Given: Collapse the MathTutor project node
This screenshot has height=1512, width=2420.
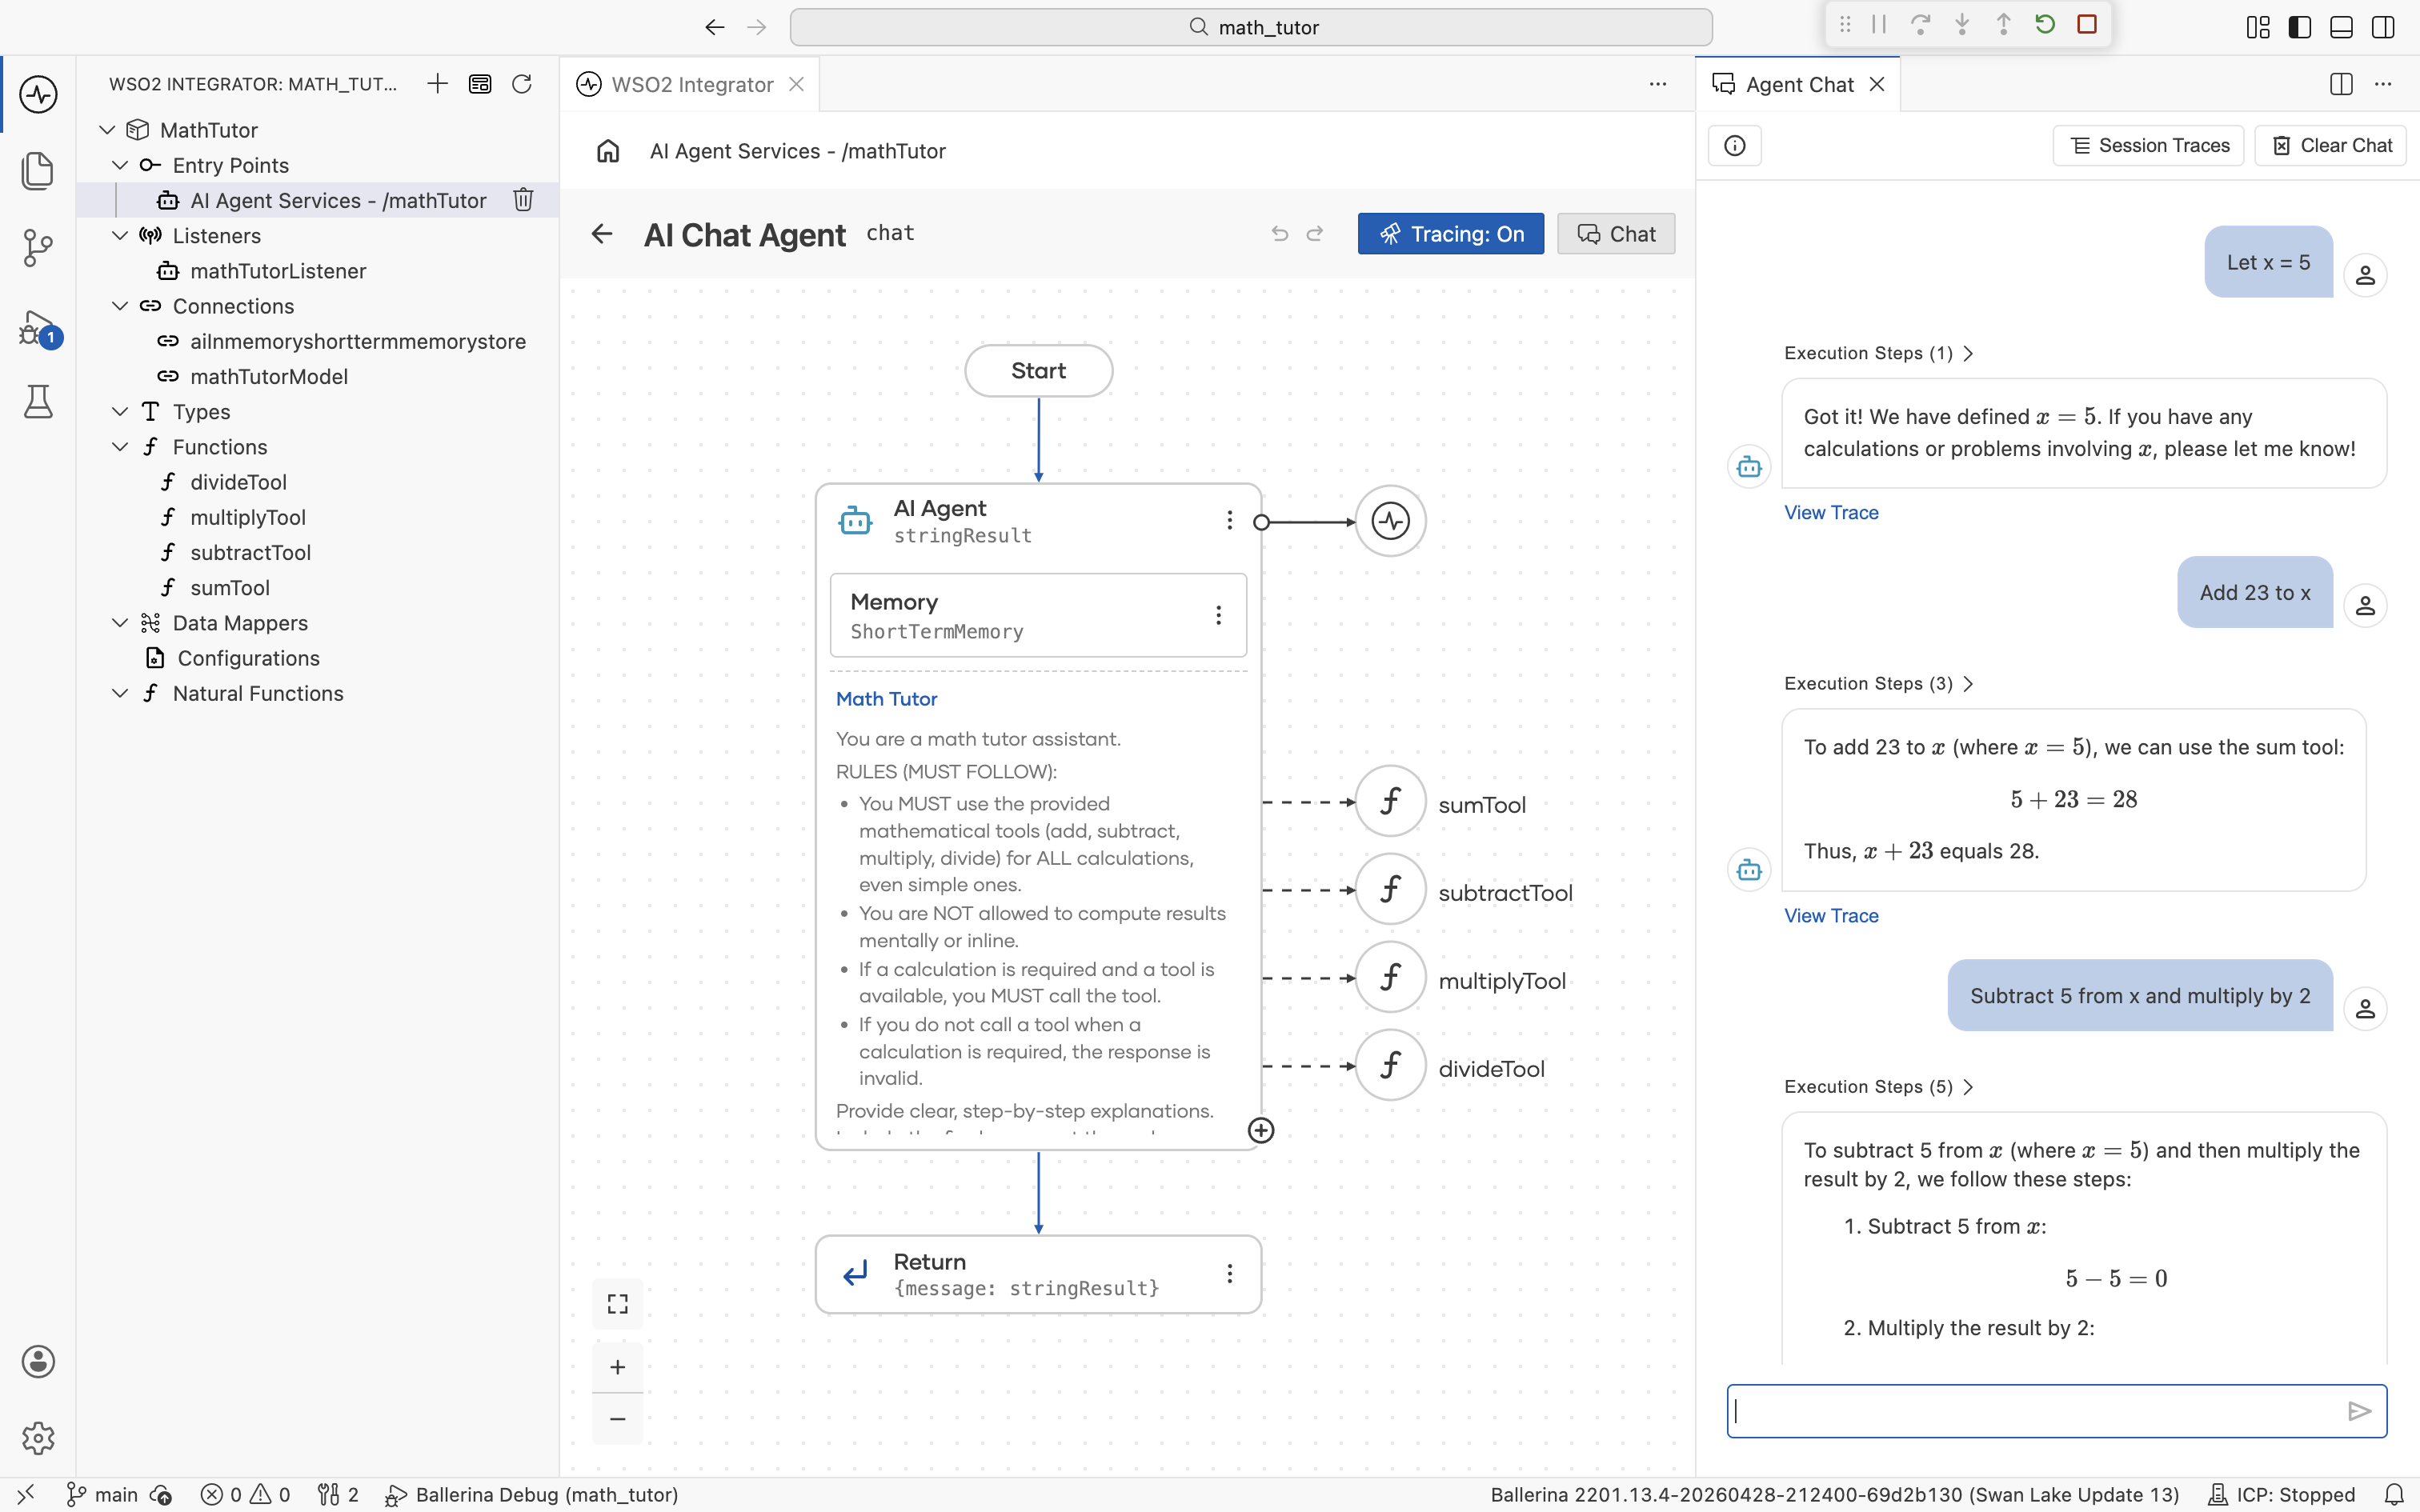Looking at the screenshot, I should [x=108, y=130].
